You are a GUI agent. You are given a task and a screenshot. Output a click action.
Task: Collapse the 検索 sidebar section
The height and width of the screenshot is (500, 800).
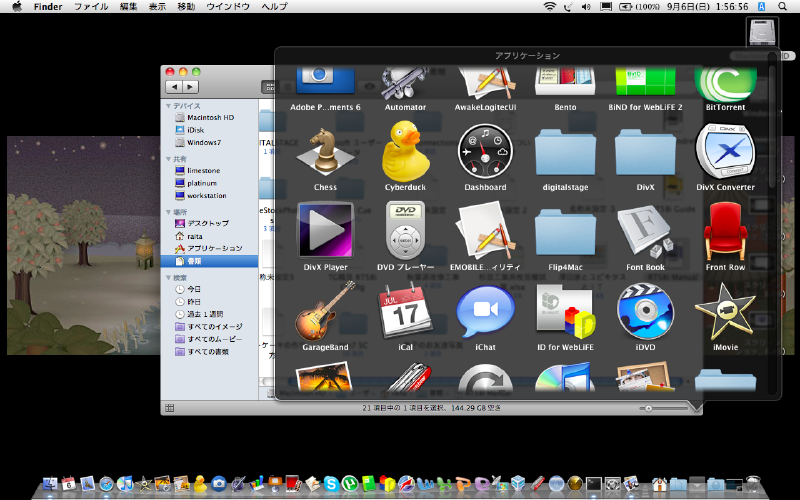(x=168, y=278)
